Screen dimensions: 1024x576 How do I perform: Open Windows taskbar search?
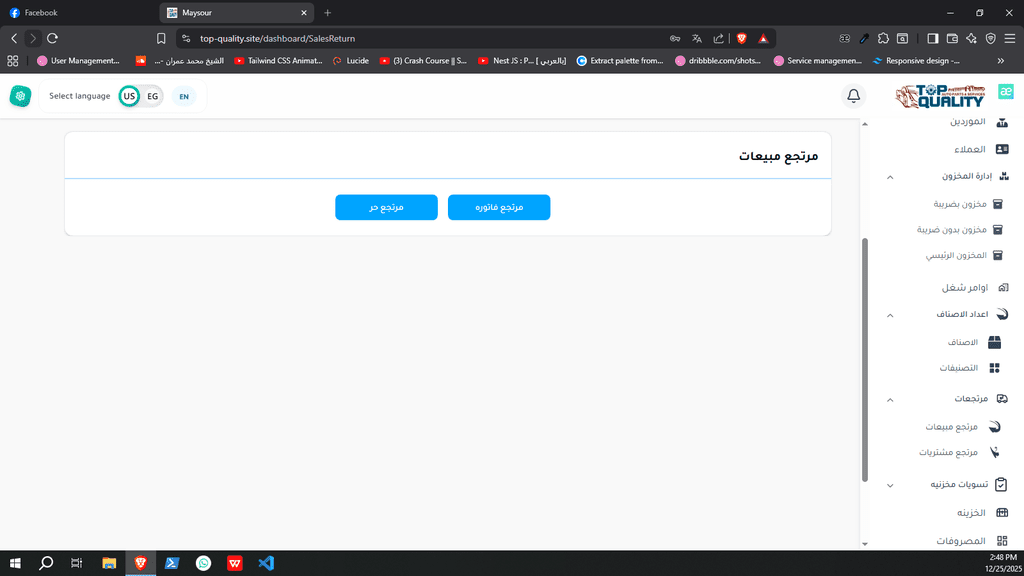pos(46,563)
